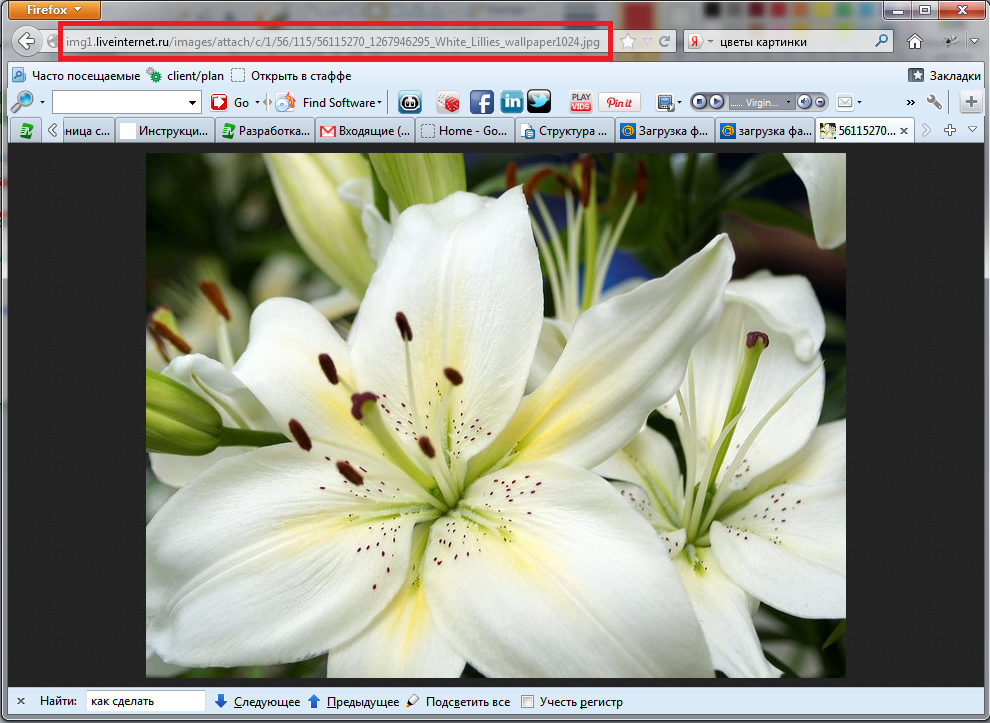Toggle the 'Учесть регистр' checkbox
Image resolution: width=990 pixels, height=723 pixels.
[528, 702]
